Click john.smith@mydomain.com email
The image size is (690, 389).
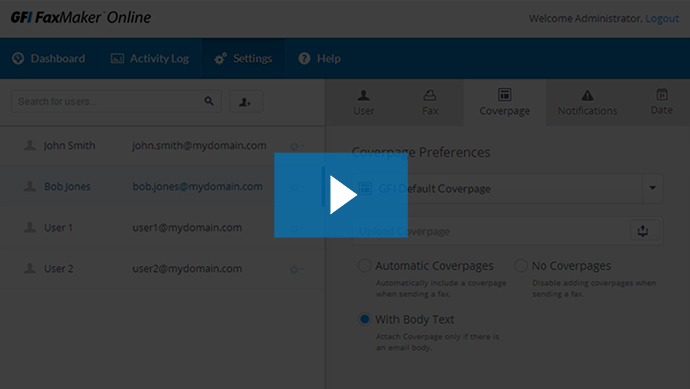(199, 146)
